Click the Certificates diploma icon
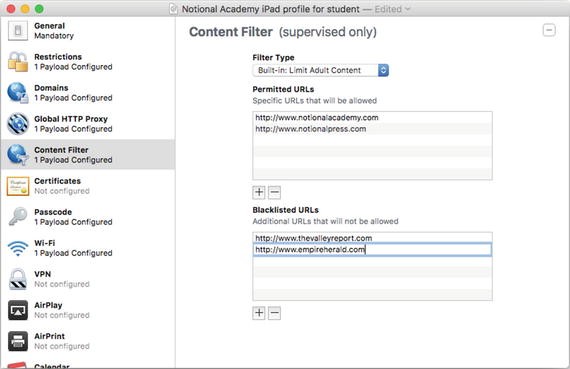 click(x=18, y=186)
